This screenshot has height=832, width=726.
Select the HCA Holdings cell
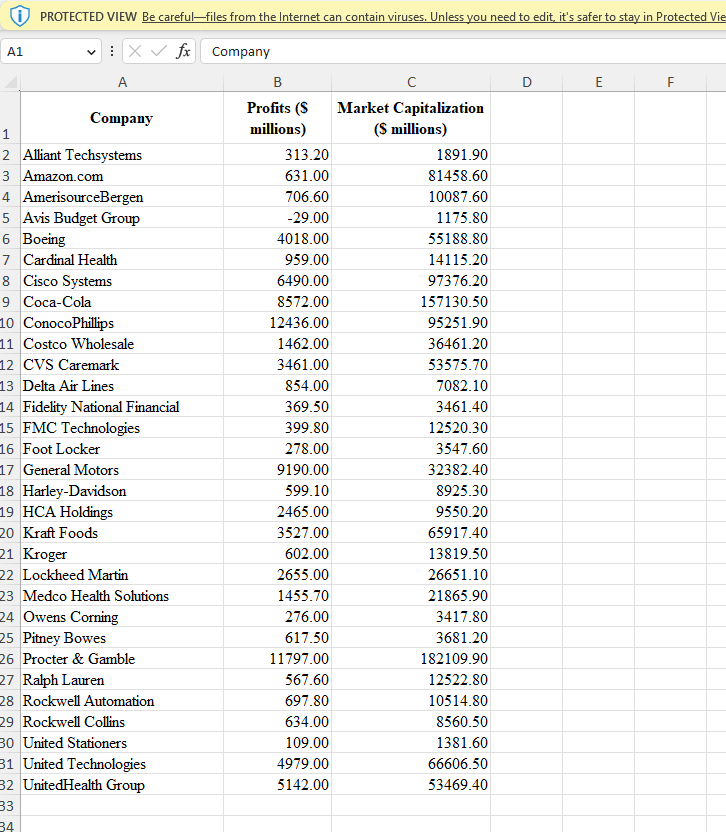click(122, 512)
